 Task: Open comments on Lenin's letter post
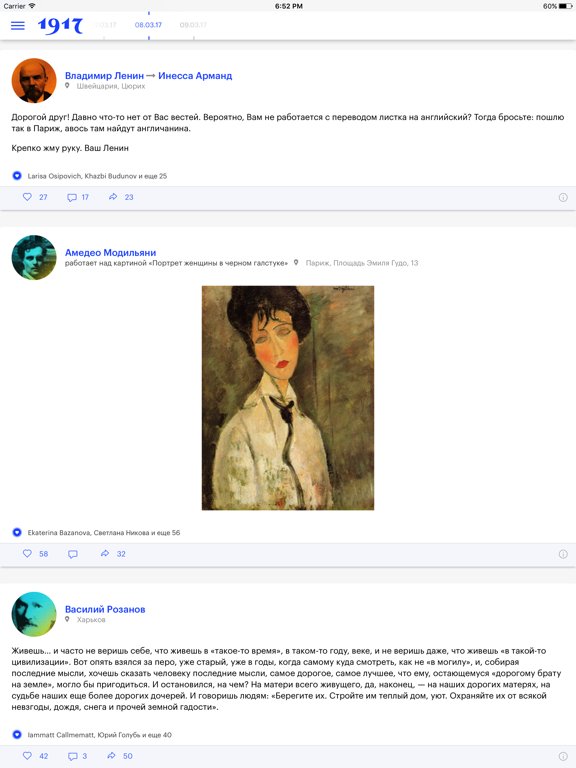[72, 197]
